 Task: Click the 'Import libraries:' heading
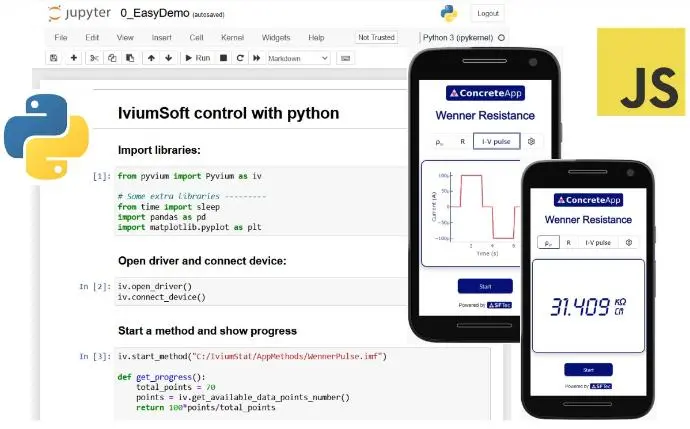(159, 150)
